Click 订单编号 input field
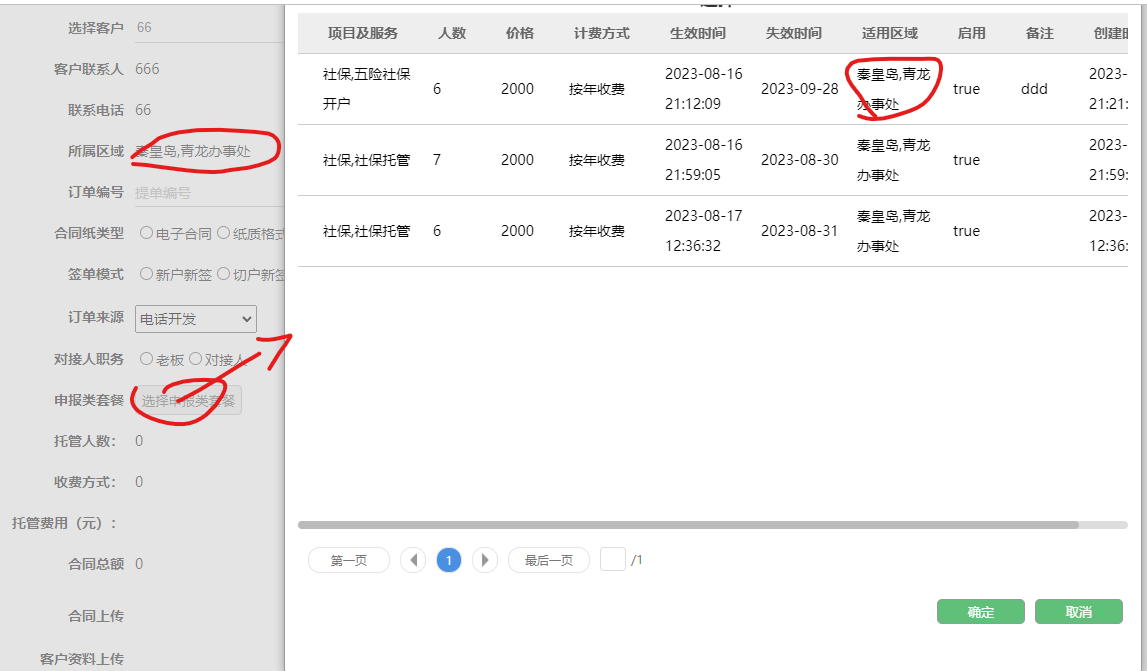The height and width of the screenshot is (671, 1147). [208, 192]
